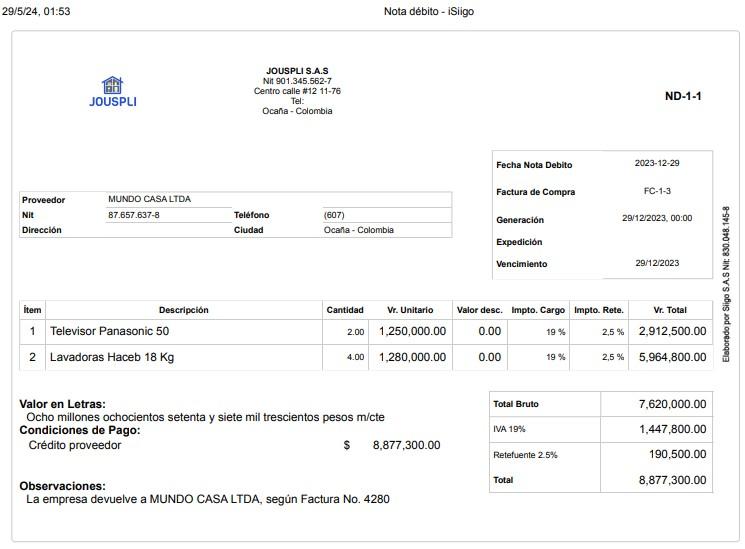Click the Vr. Unitario column header
Image resolution: width=745 pixels, height=549 pixels.
(410, 310)
